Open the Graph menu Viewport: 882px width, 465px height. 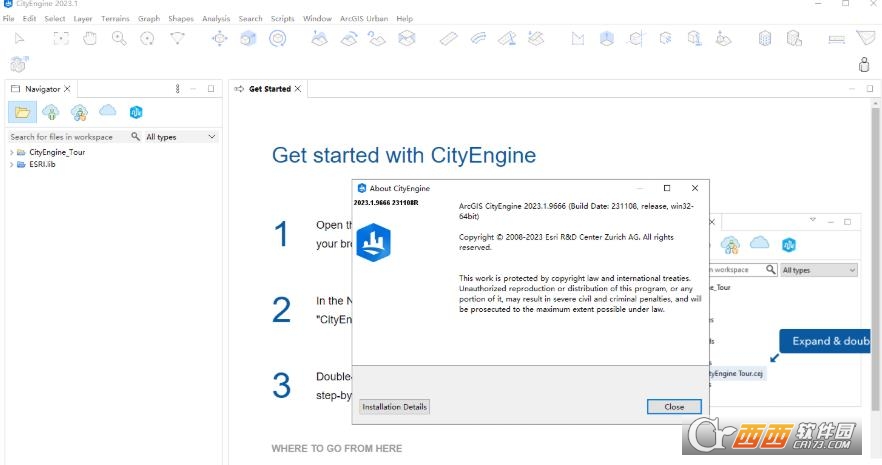coord(149,19)
